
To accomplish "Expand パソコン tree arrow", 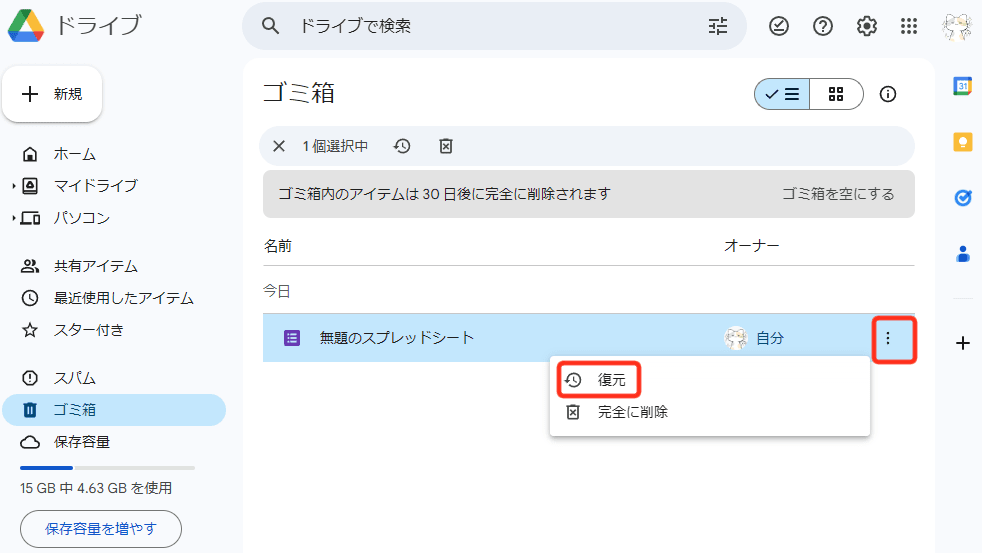I will [x=14, y=218].
